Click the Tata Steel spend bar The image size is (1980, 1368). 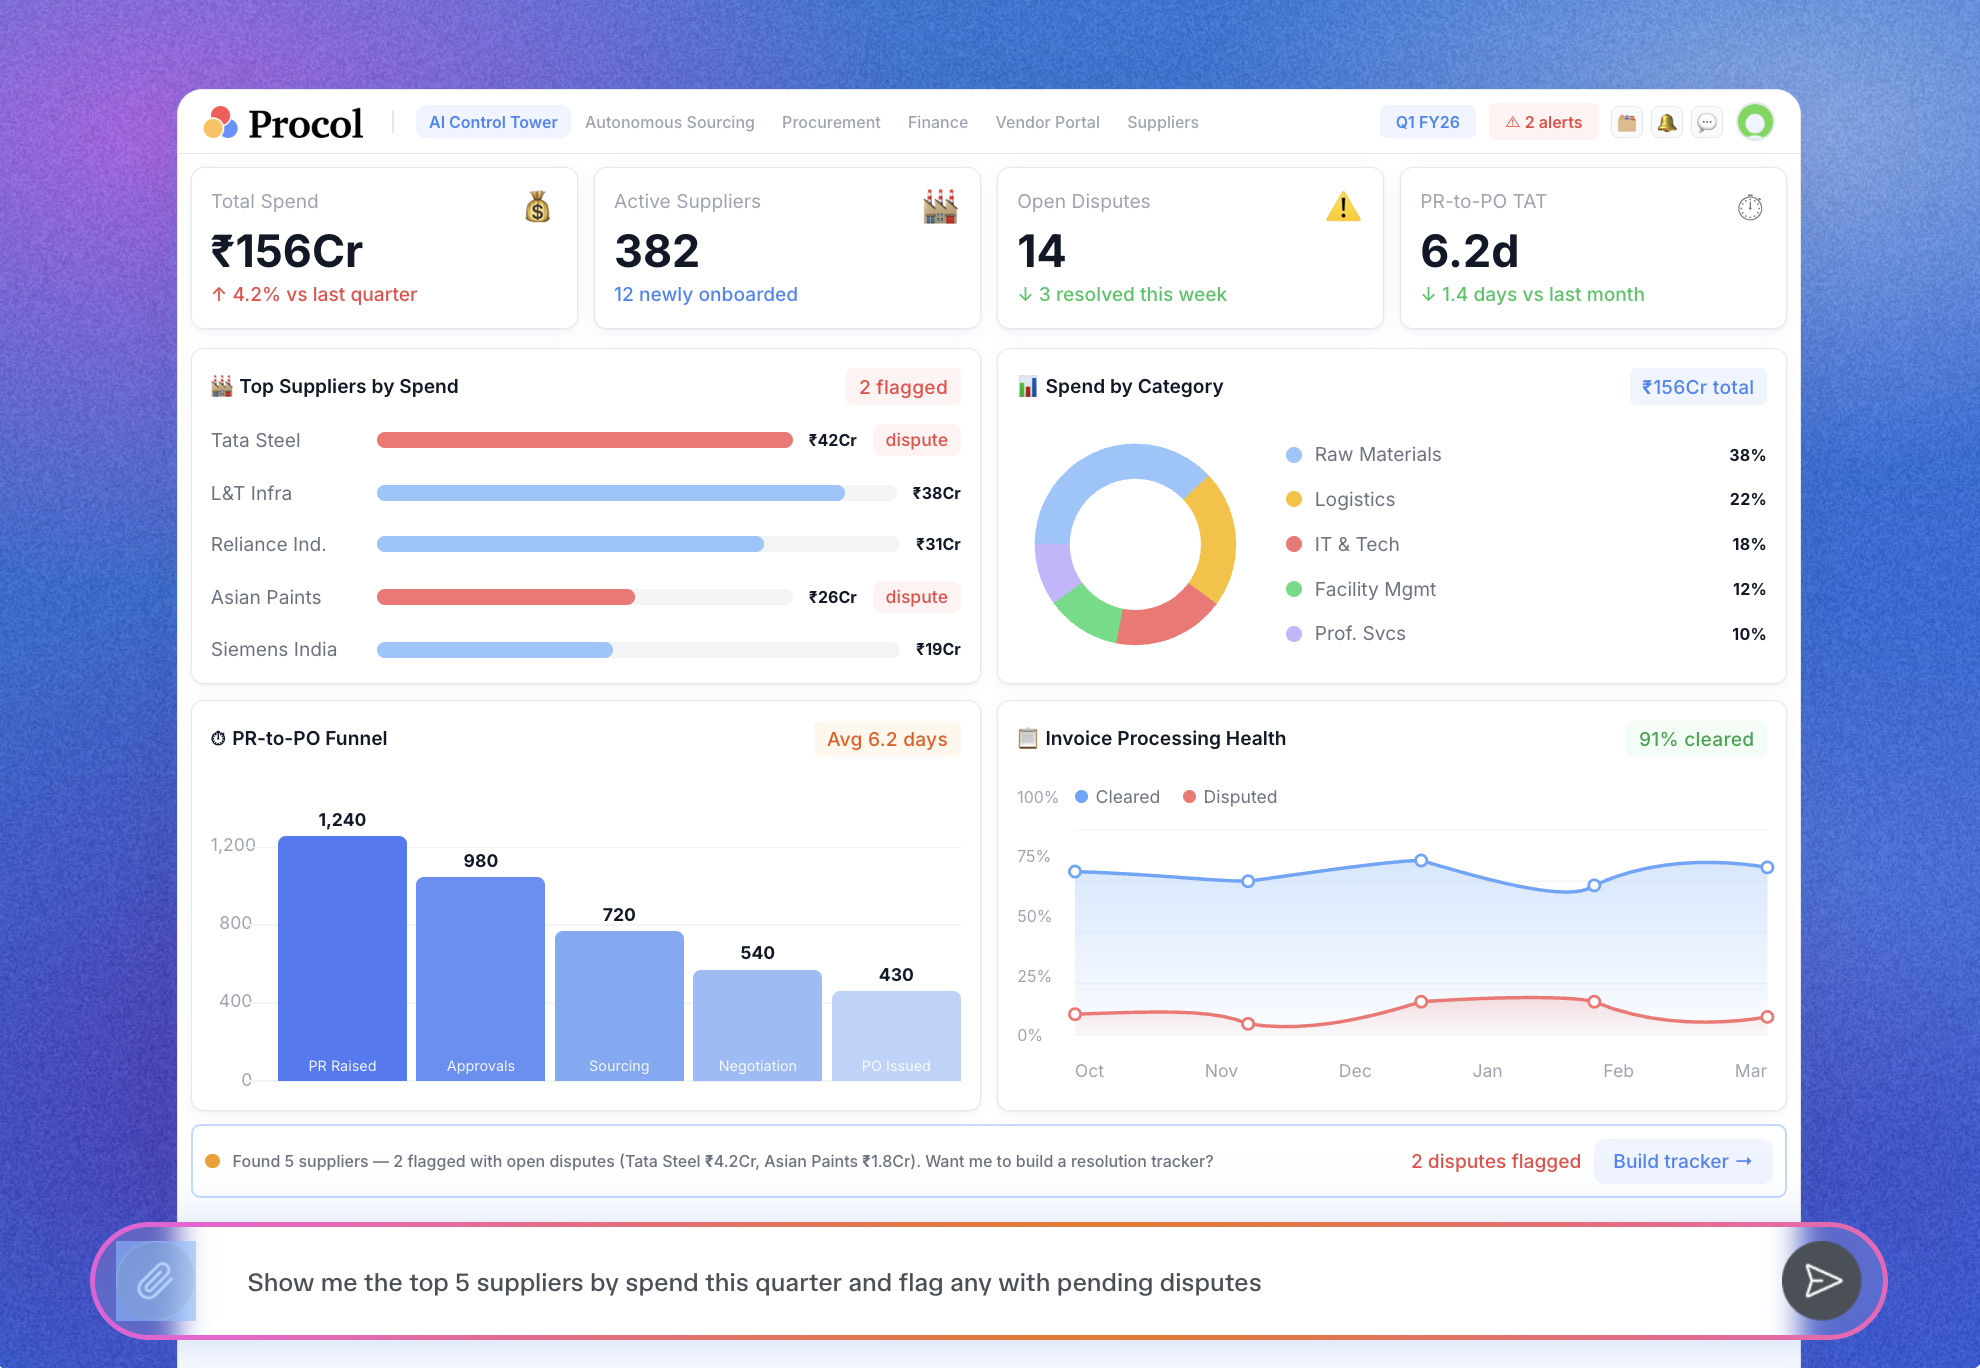(584, 440)
